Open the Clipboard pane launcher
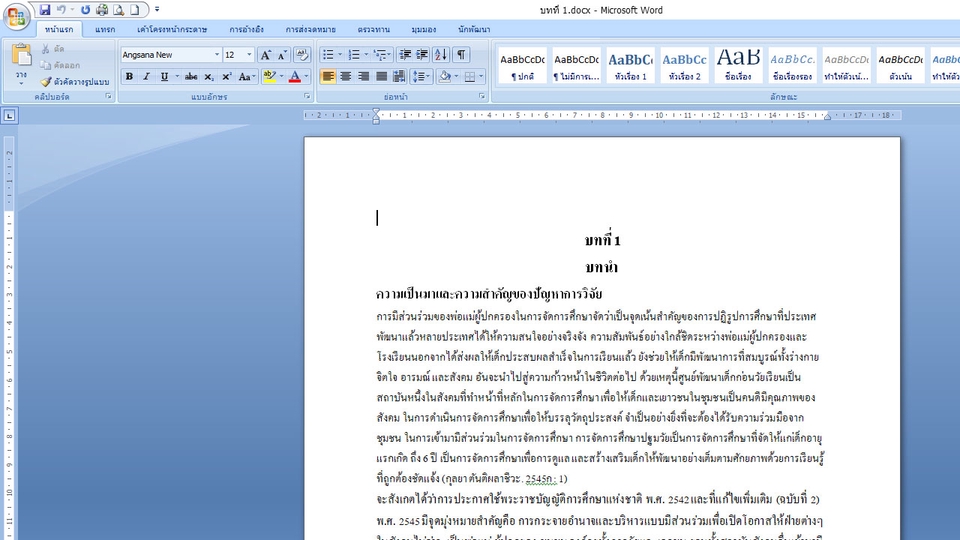This screenshot has height=540, width=960. [108, 97]
